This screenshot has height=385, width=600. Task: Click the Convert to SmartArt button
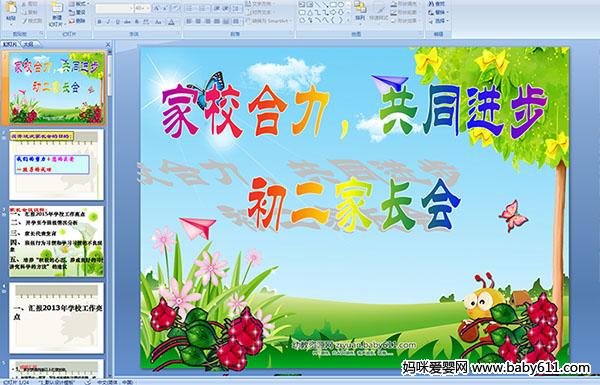270,21
